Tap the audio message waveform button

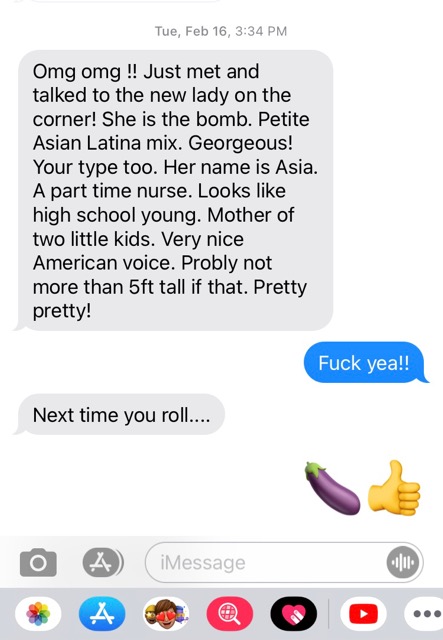[x=403, y=562]
